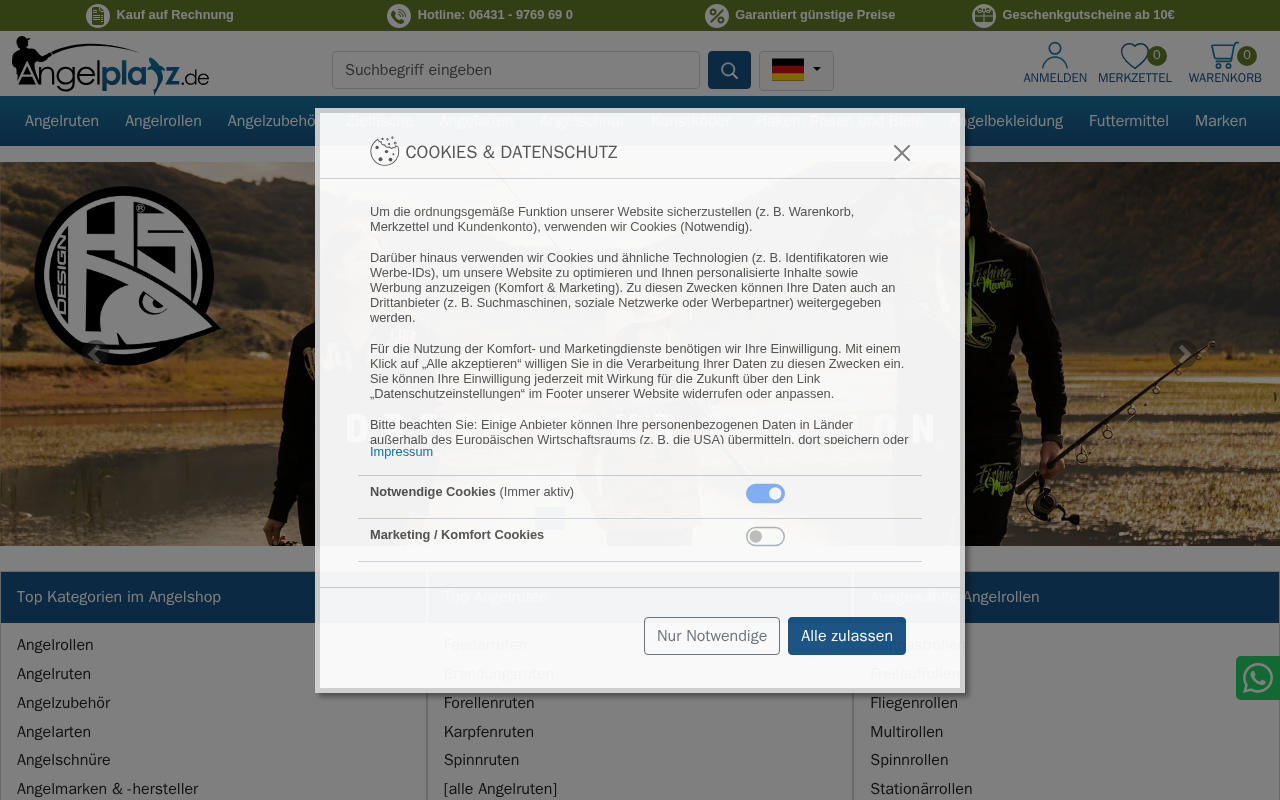Screen dimensions: 1280x800
Task: Open the Angelruten menu
Action: coord(62,121)
